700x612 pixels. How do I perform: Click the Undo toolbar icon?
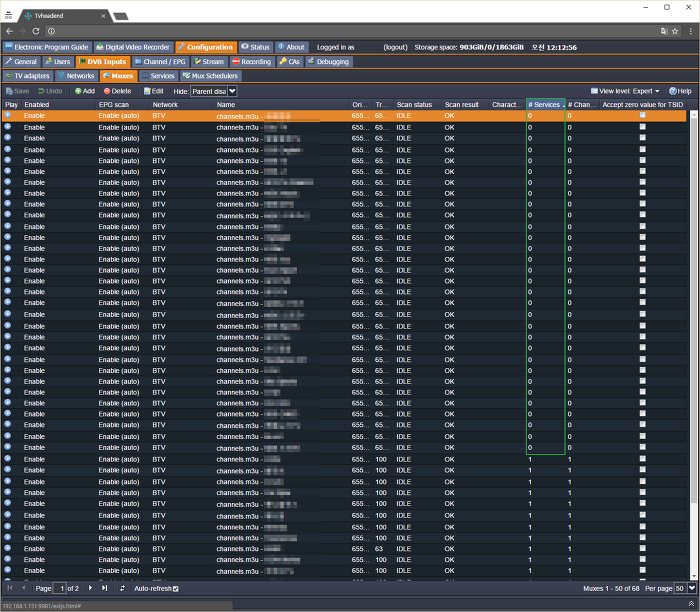tap(50, 91)
